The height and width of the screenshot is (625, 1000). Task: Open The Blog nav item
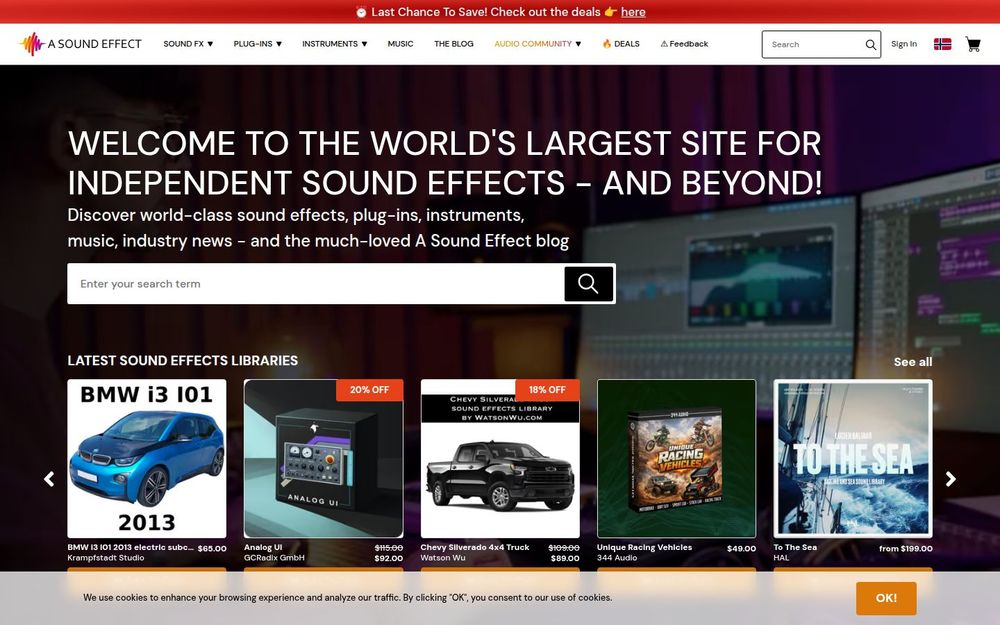454,44
